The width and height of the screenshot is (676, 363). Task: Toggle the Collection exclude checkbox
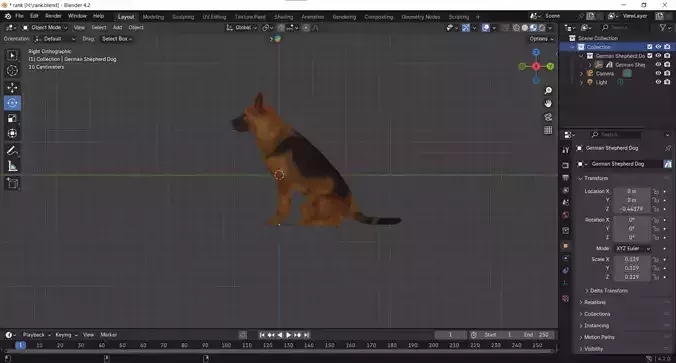(x=650, y=47)
